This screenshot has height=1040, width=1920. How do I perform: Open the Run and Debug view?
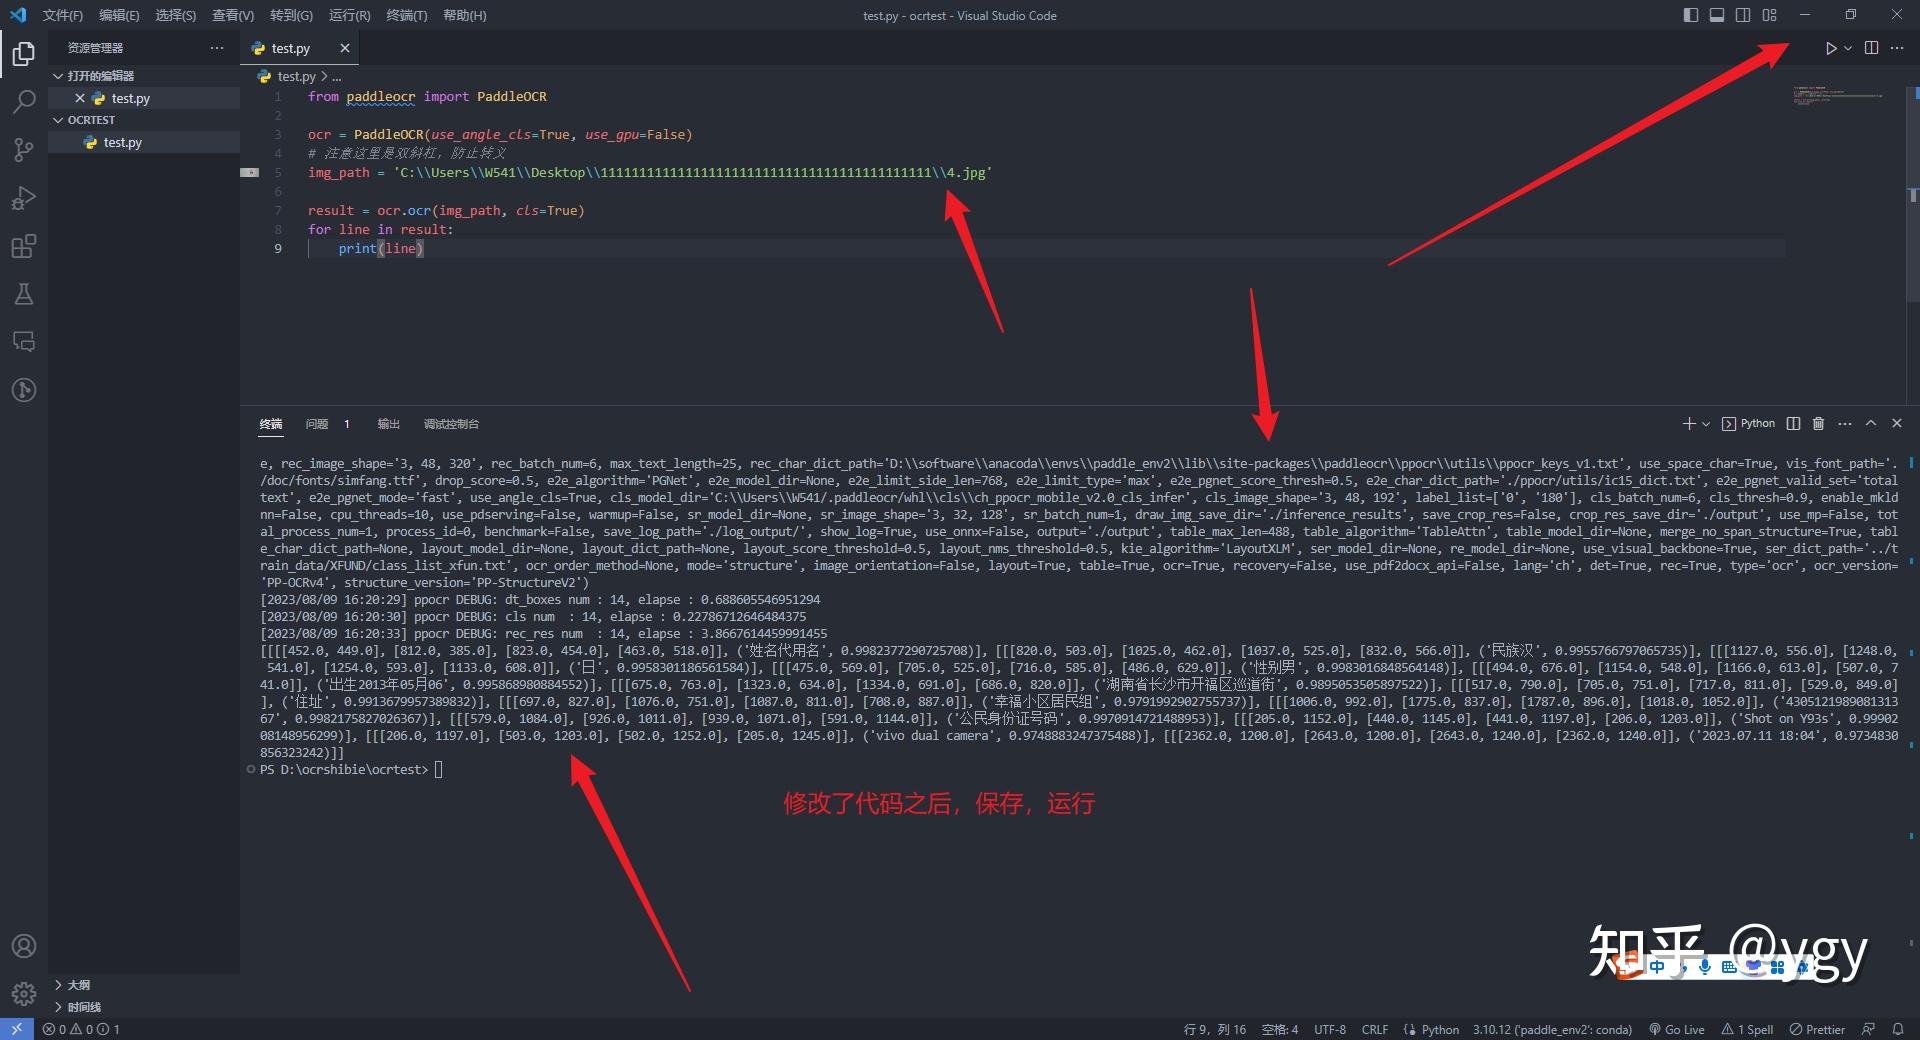coord(24,198)
